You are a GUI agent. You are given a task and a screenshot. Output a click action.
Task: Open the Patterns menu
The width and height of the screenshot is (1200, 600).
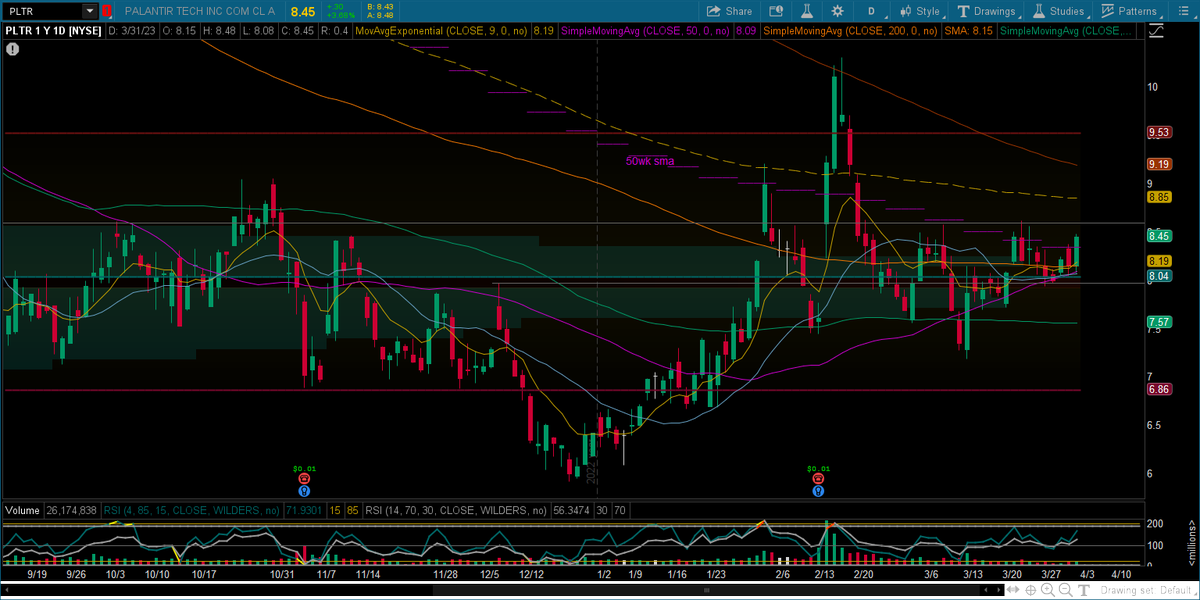coord(1128,11)
